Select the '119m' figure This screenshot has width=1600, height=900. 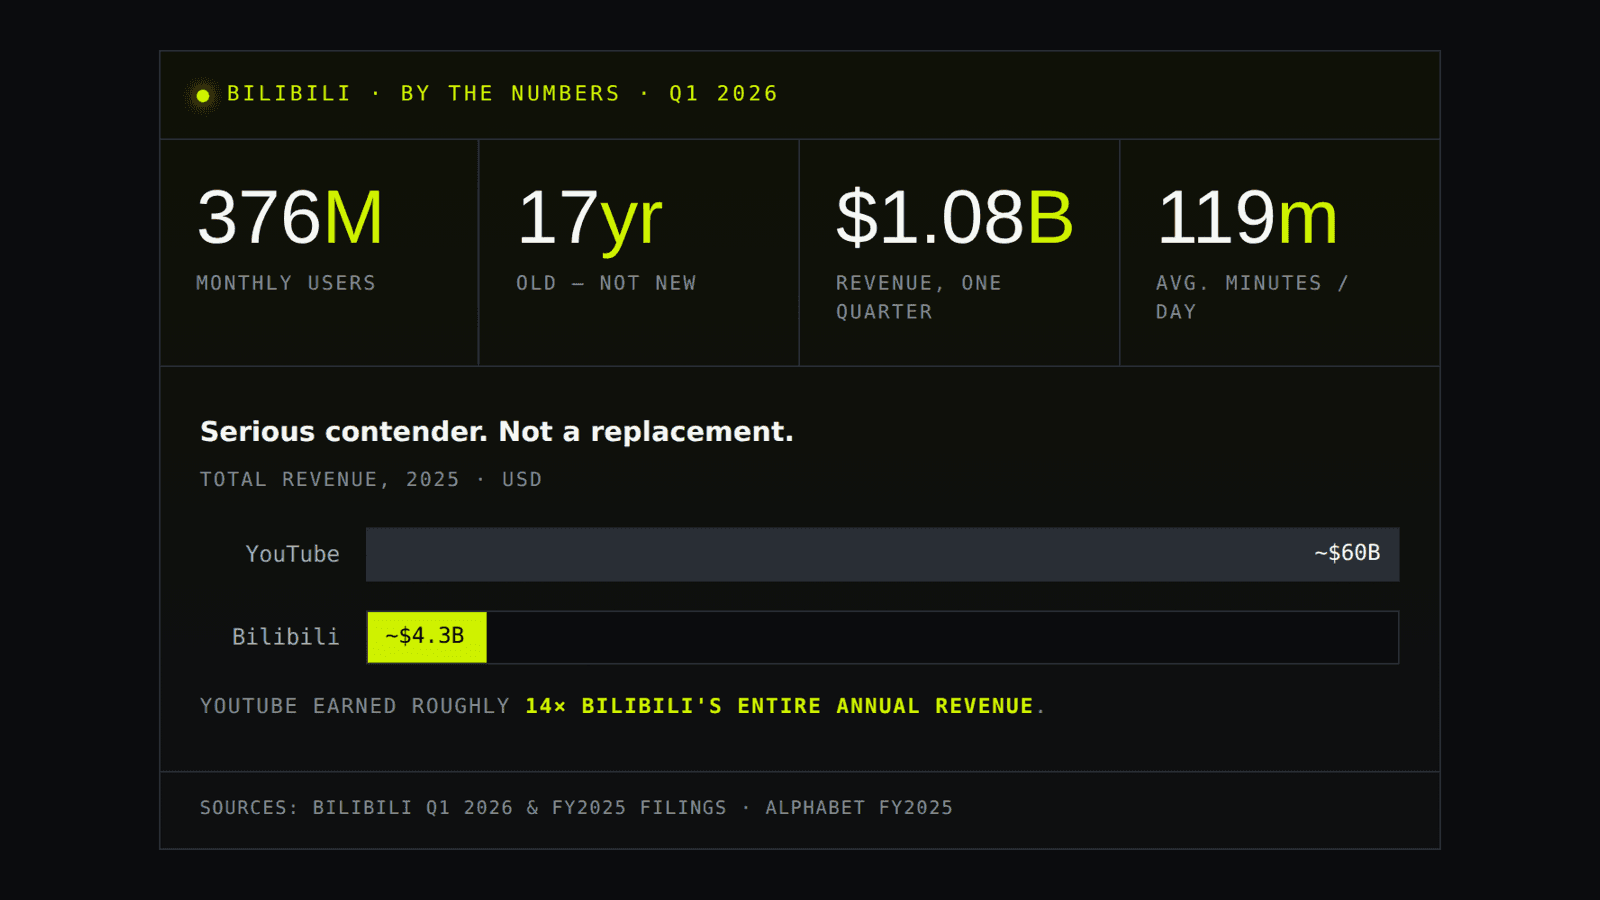point(1247,217)
